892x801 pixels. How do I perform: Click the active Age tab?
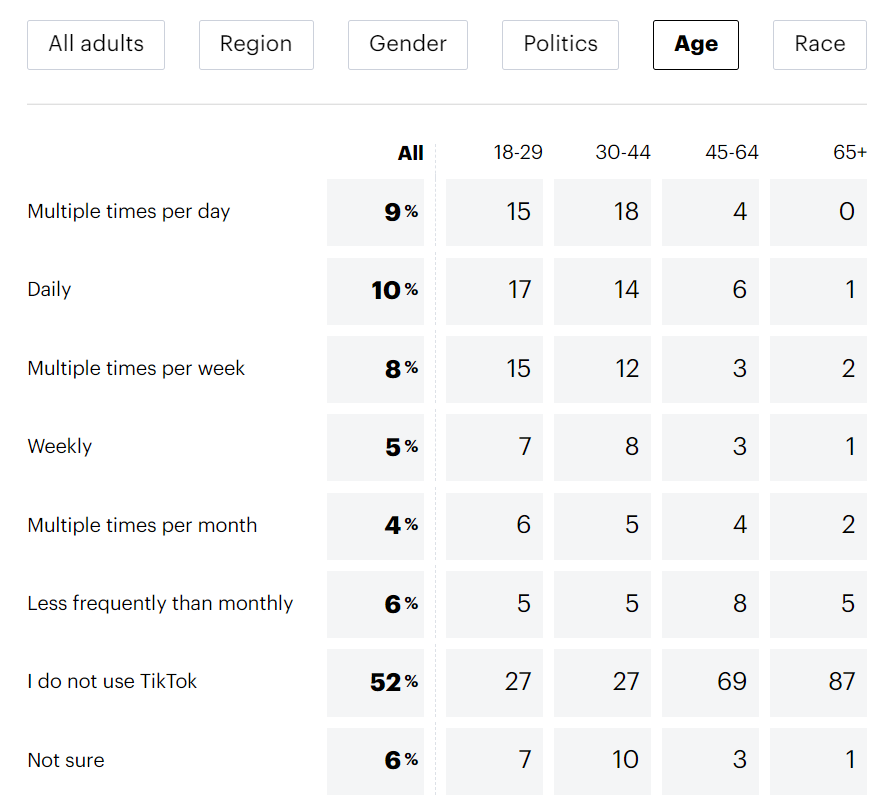pyautogui.click(x=696, y=44)
